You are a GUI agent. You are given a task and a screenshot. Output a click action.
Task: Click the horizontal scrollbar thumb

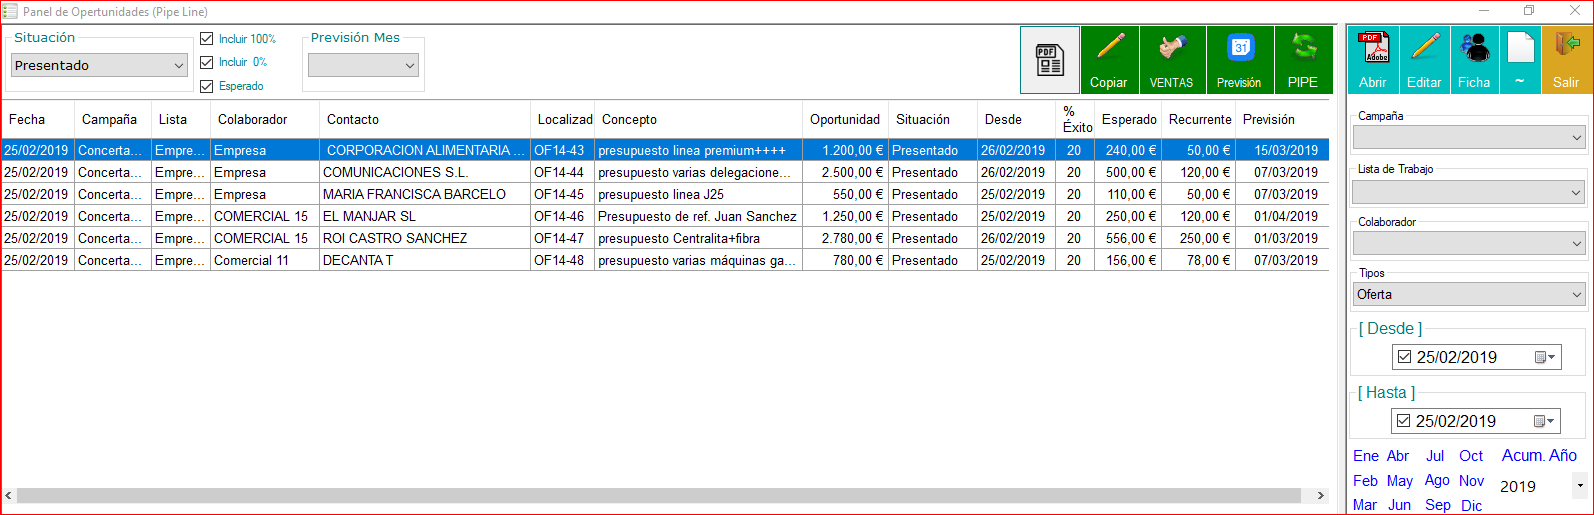[x=659, y=495]
